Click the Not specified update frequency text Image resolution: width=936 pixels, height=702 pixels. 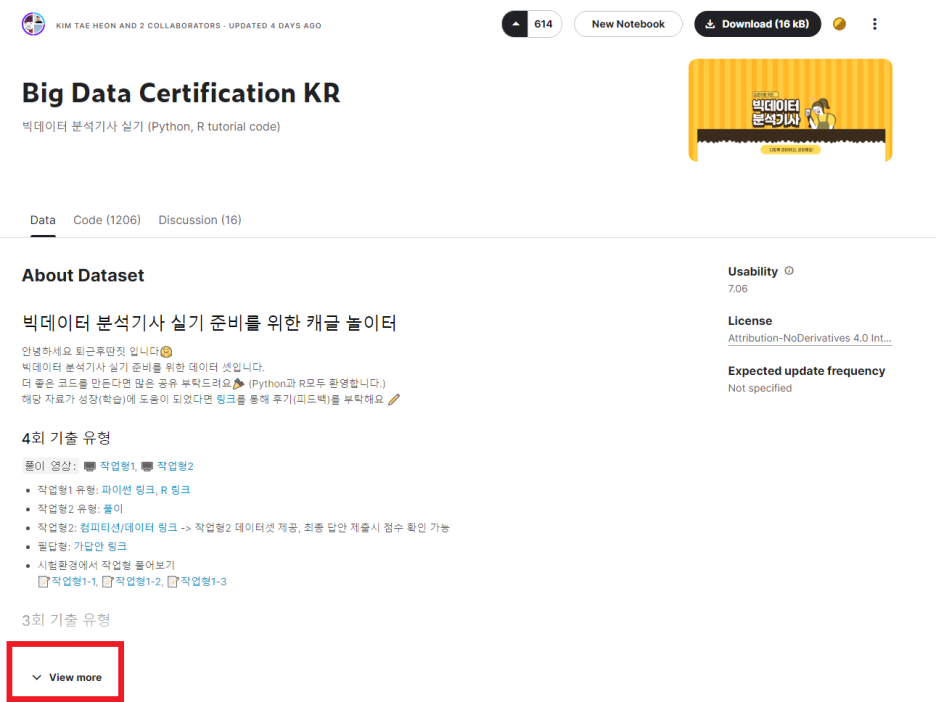(760, 389)
